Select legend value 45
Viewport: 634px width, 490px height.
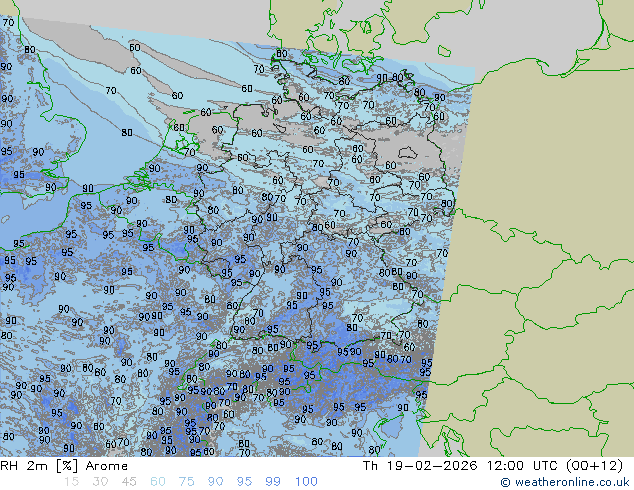click(129, 482)
